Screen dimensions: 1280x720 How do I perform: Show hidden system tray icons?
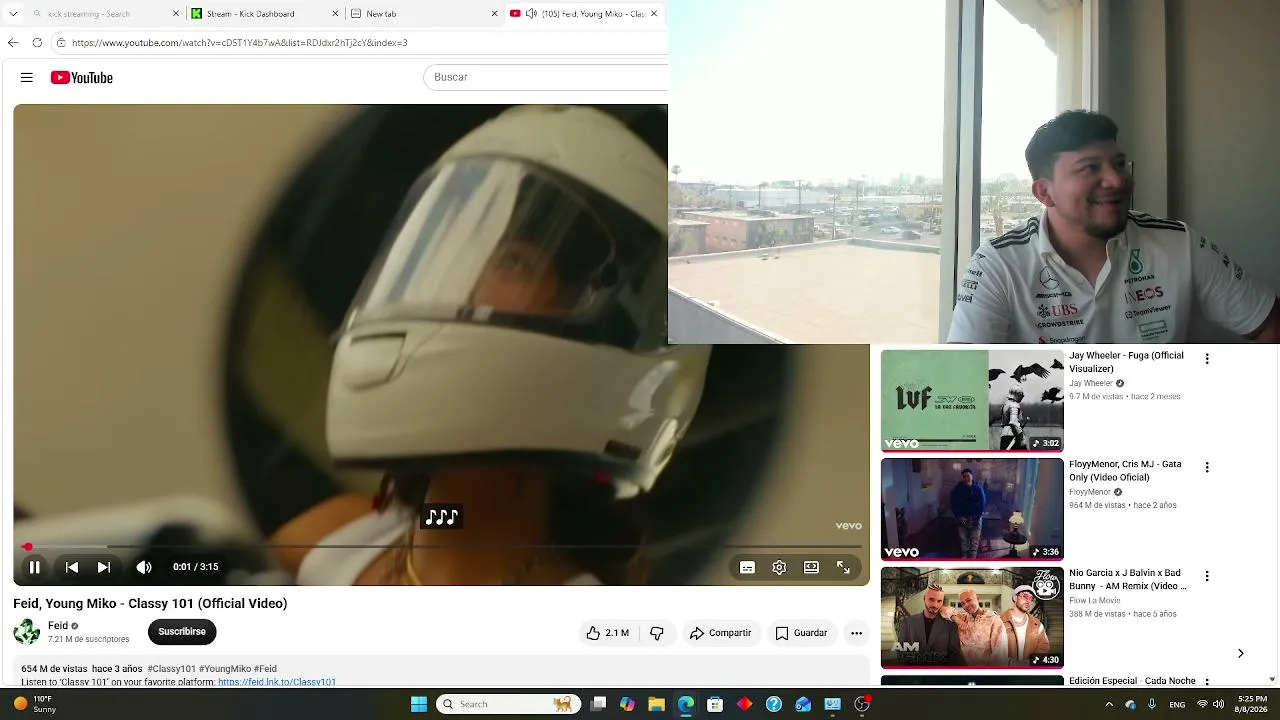(x=1109, y=705)
